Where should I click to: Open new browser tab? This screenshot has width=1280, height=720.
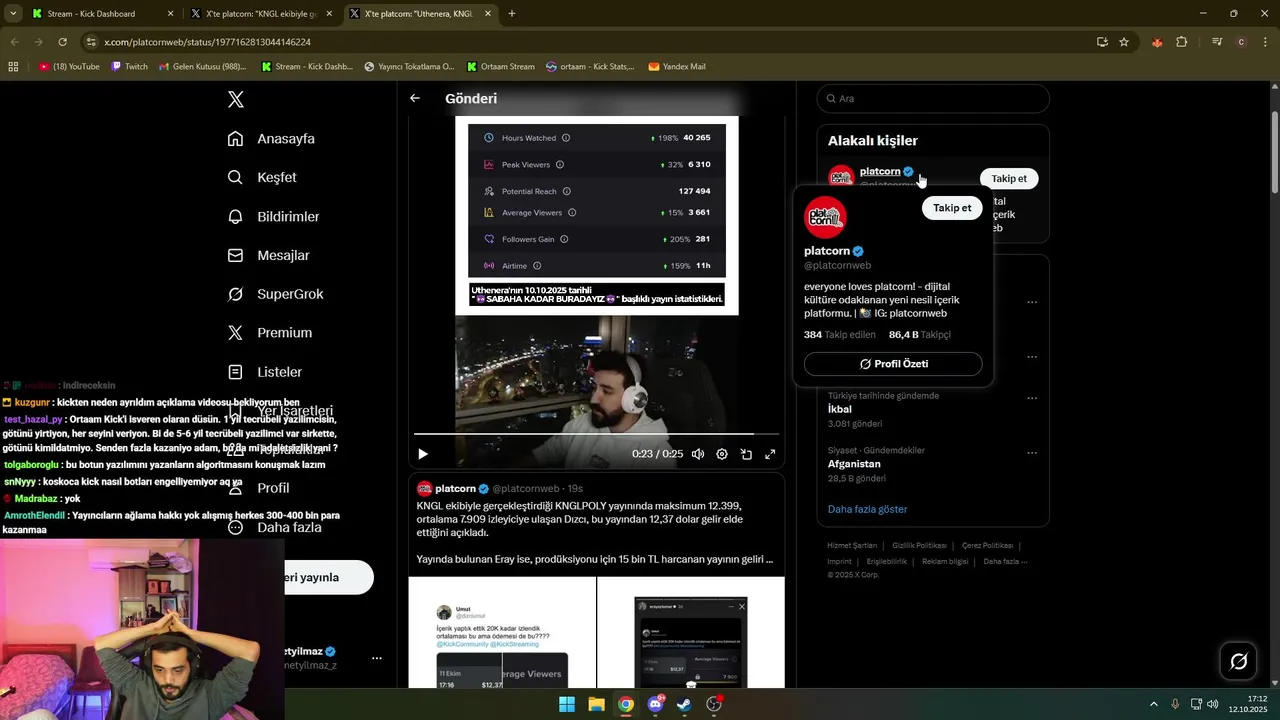click(x=512, y=14)
